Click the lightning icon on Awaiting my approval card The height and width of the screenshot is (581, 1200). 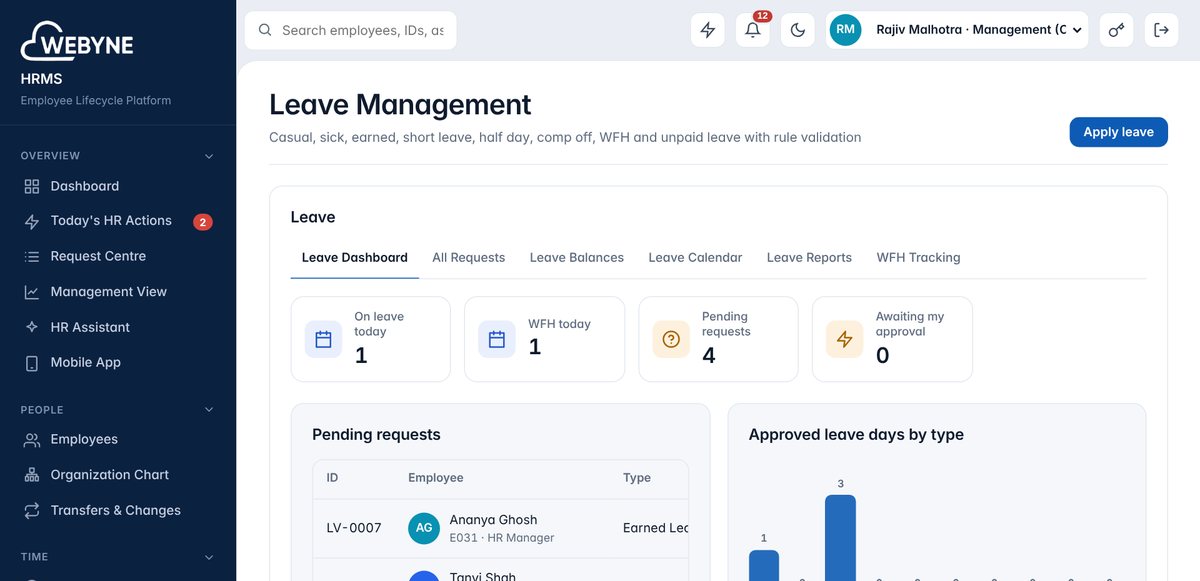[845, 339]
